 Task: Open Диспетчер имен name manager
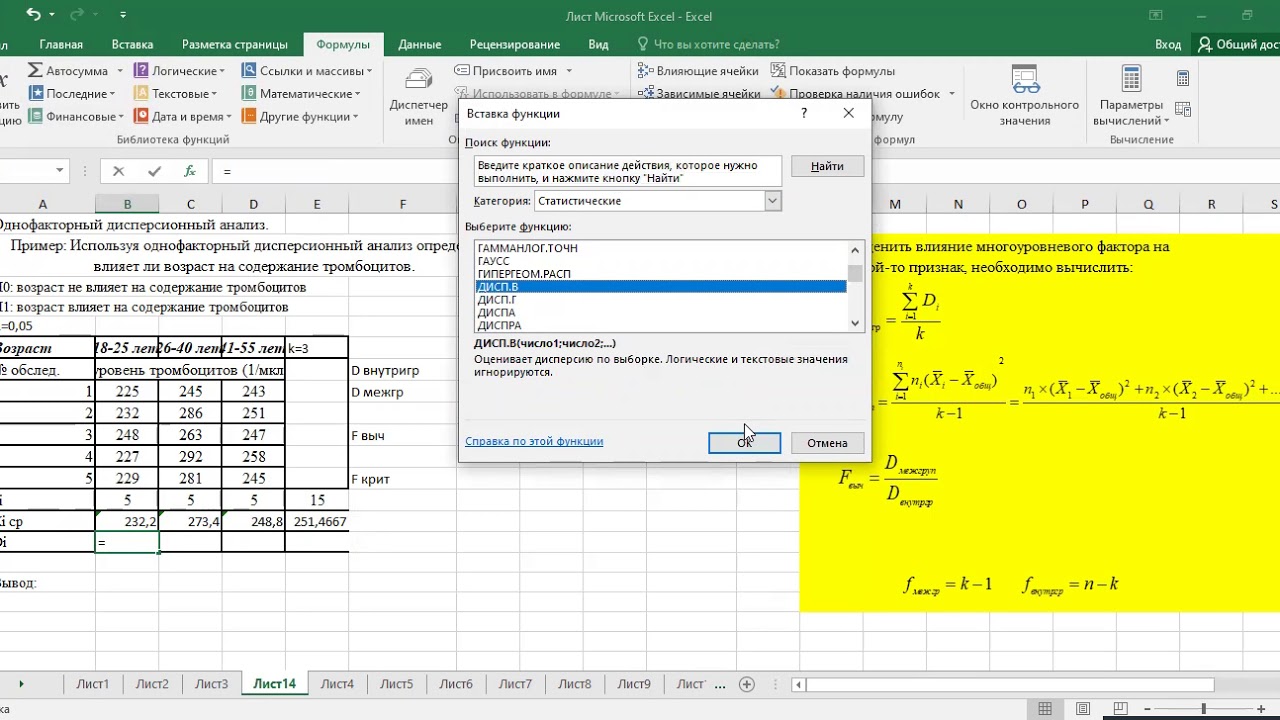point(419,97)
